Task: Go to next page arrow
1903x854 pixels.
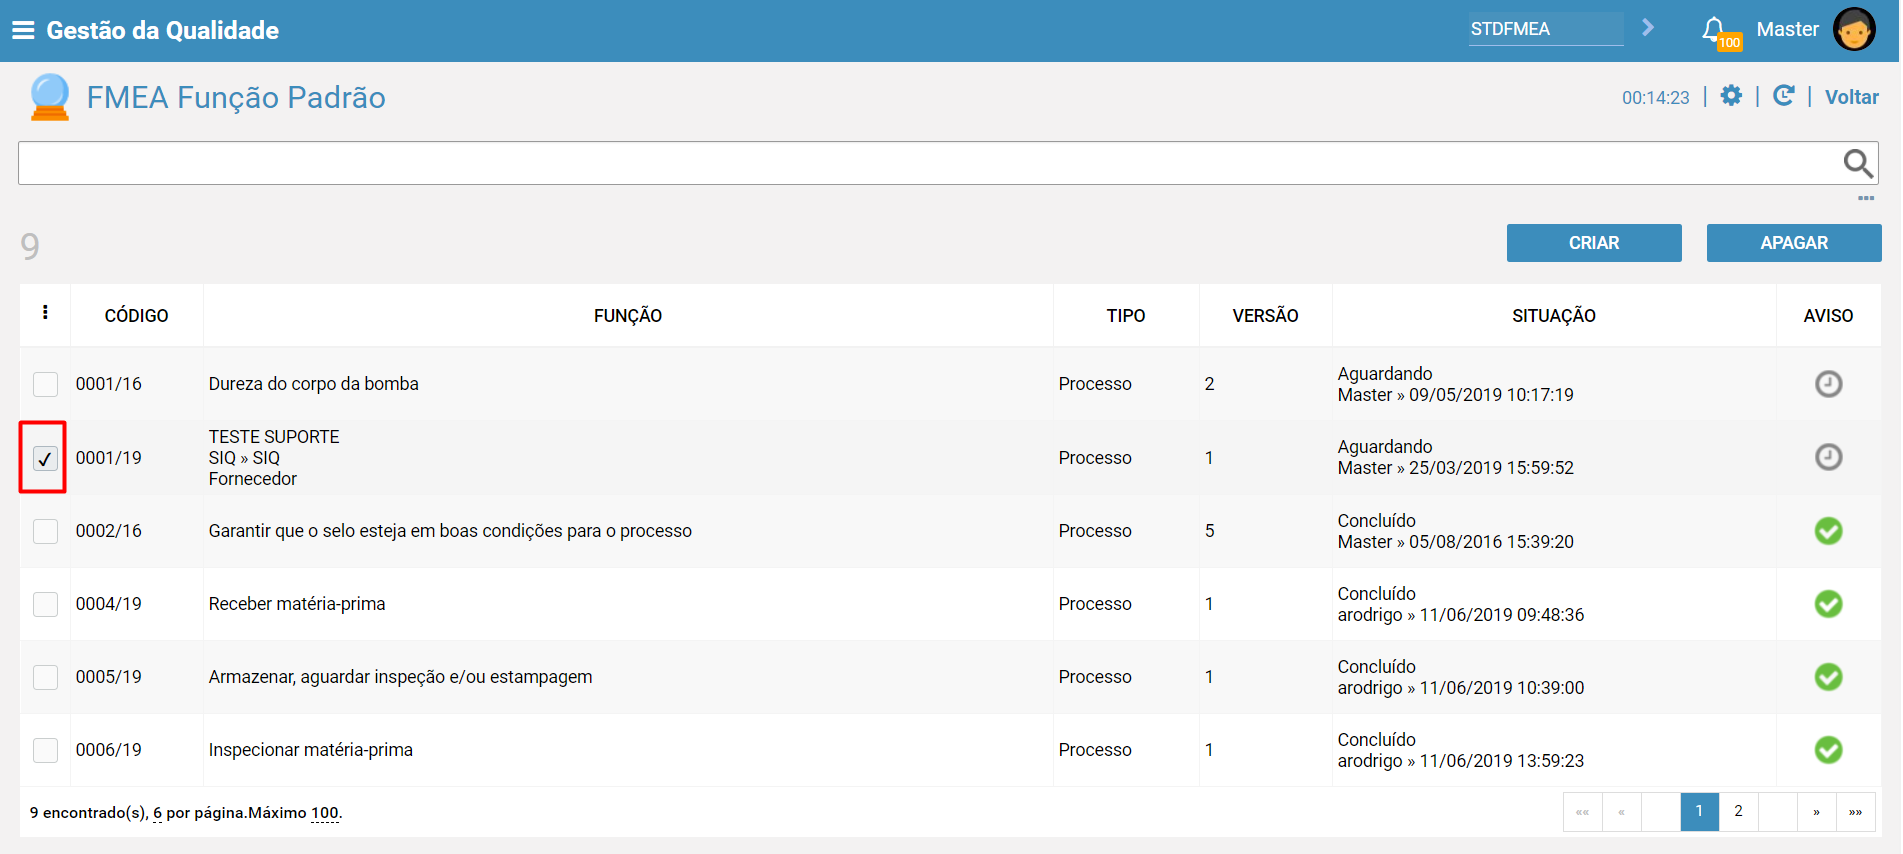Action: 1816,811
